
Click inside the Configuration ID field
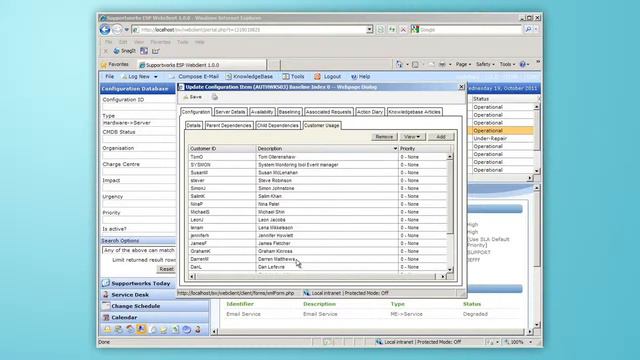(x=138, y=107)
